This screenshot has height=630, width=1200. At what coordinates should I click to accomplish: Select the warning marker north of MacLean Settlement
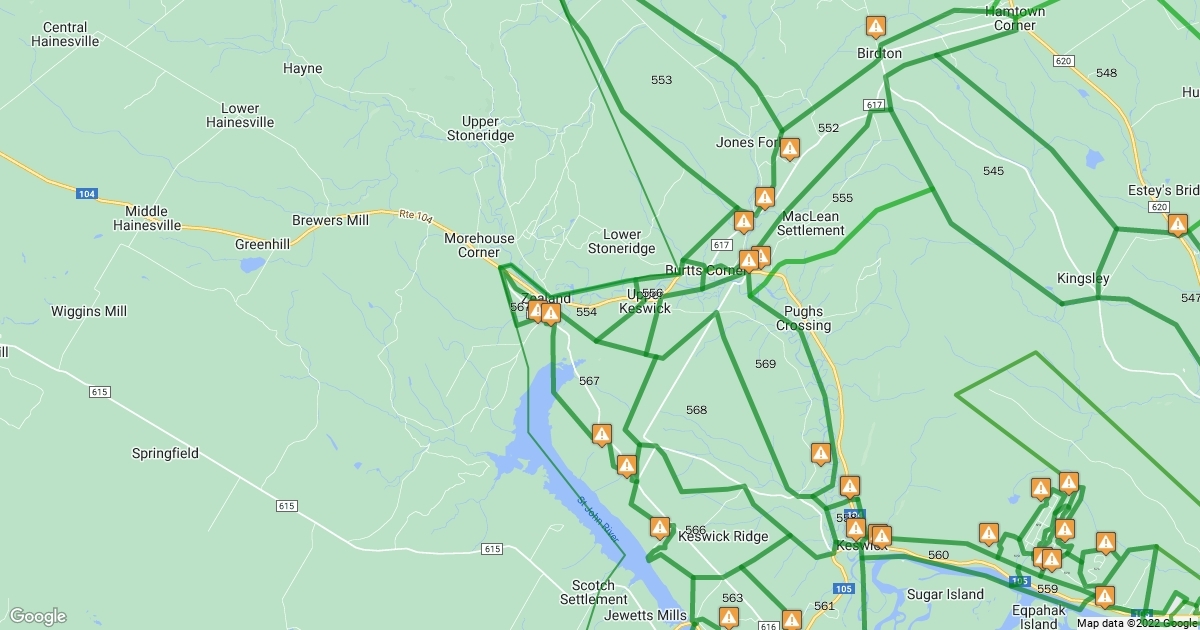click(765, 198)
